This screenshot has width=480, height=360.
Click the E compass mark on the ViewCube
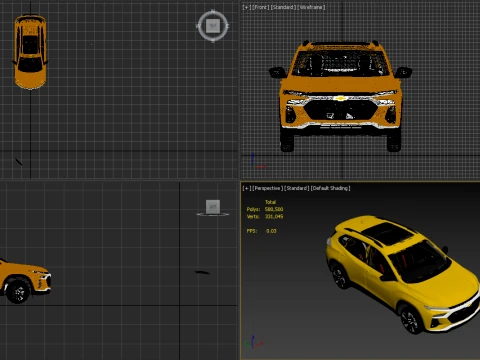[x=228, y=26]
